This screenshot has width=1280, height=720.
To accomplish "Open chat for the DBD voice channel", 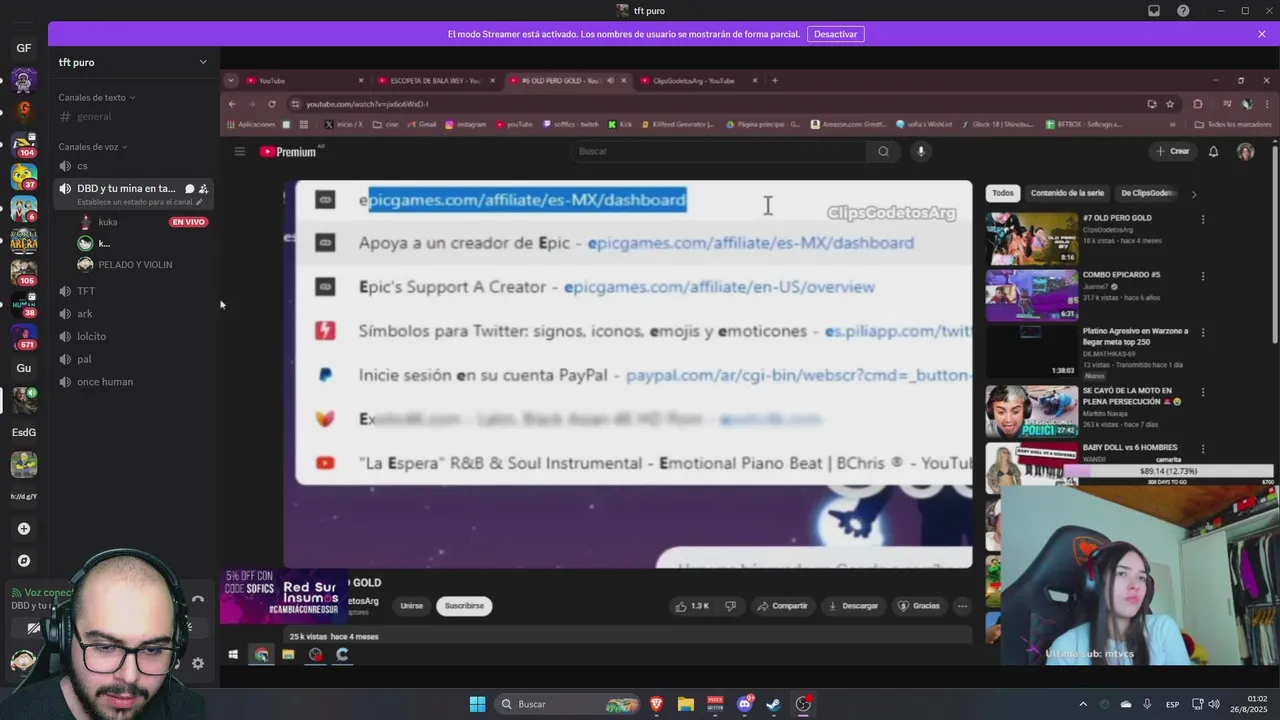I will point(189,188).
